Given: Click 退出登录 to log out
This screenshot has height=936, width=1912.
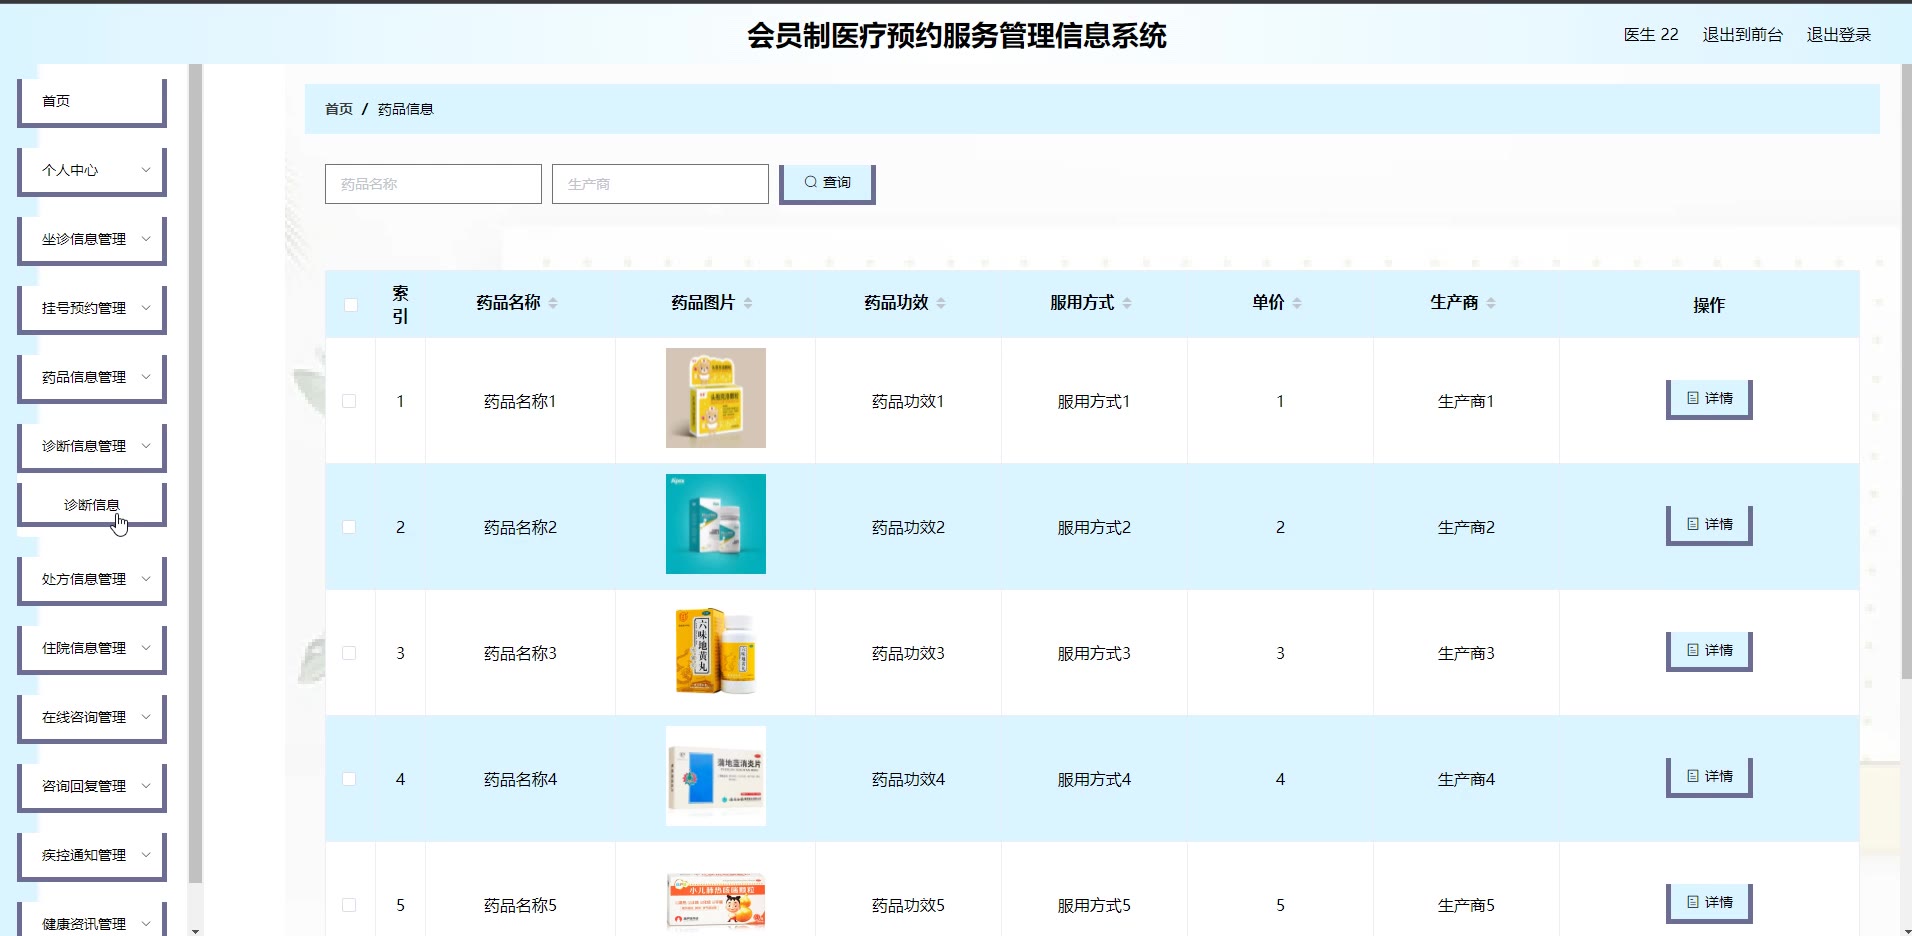Looking at the screenshot, I should click(1838, 35).
